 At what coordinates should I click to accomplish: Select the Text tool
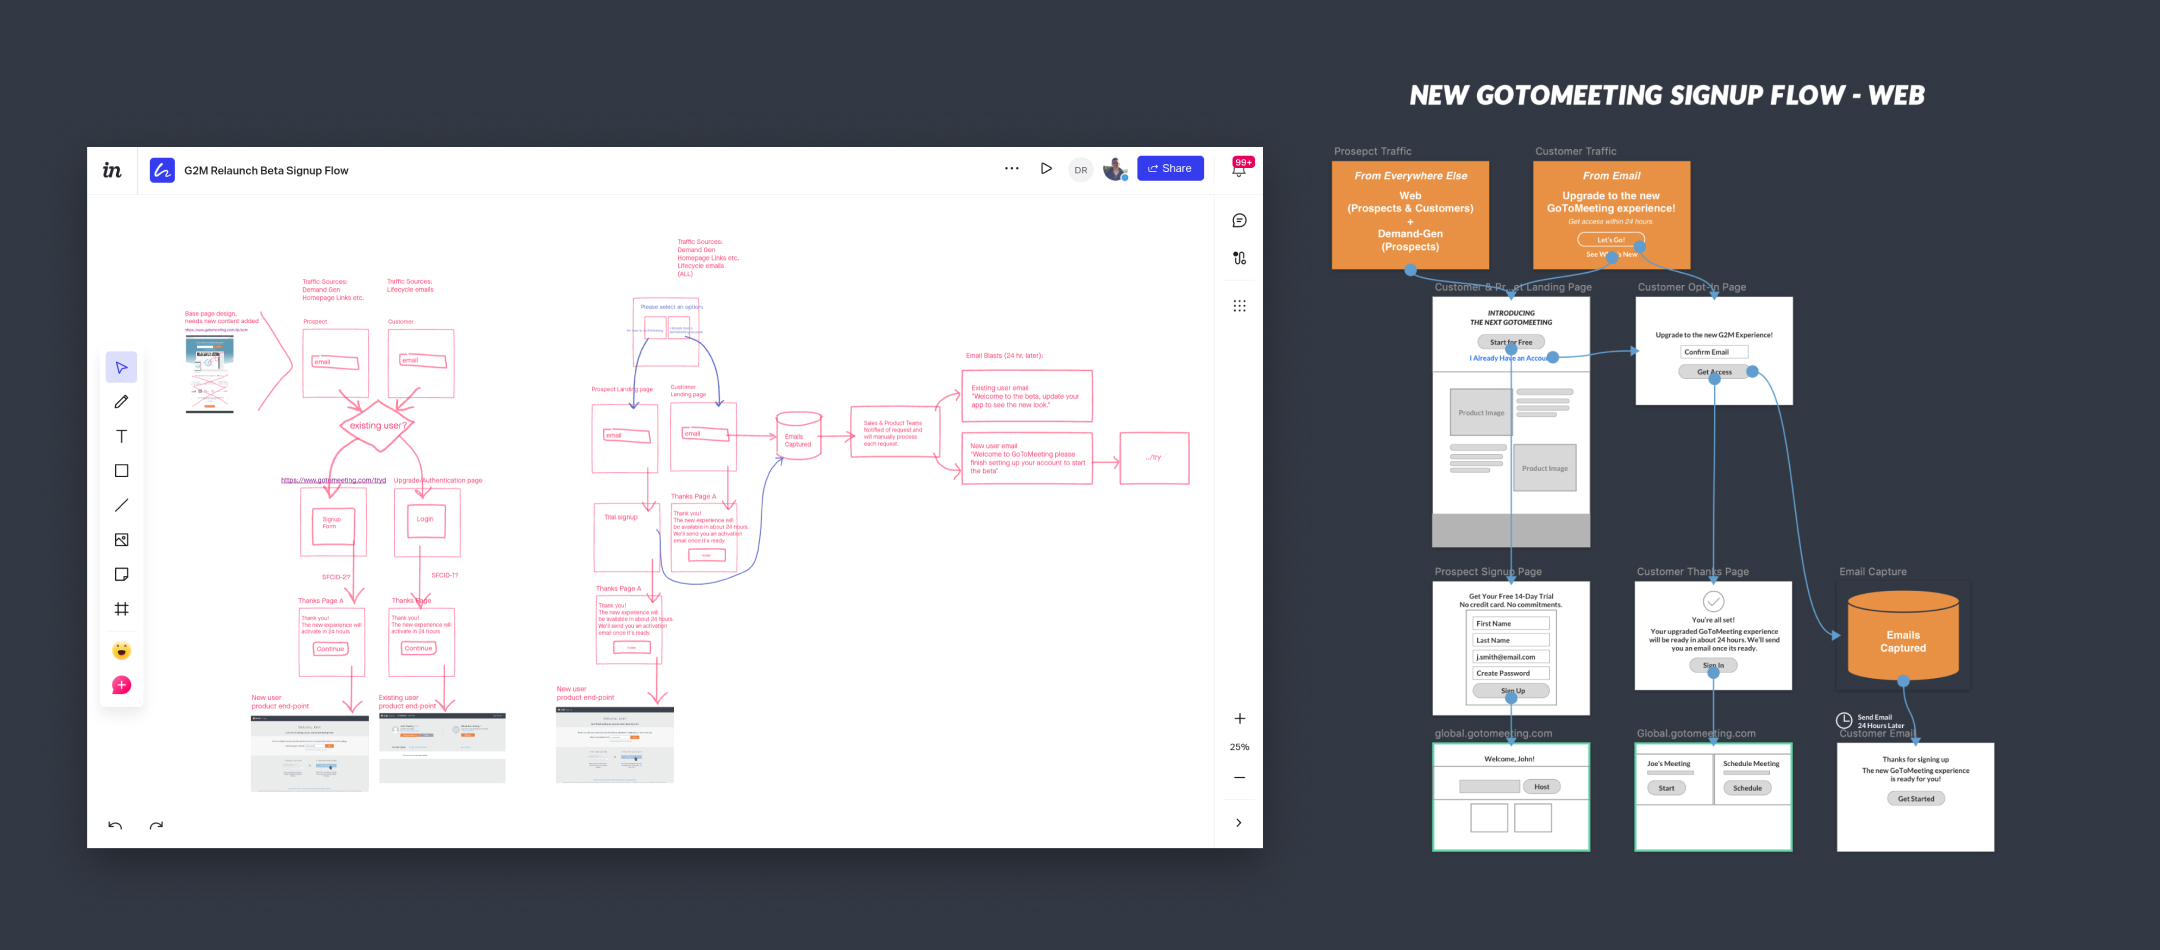coord(121,436)
